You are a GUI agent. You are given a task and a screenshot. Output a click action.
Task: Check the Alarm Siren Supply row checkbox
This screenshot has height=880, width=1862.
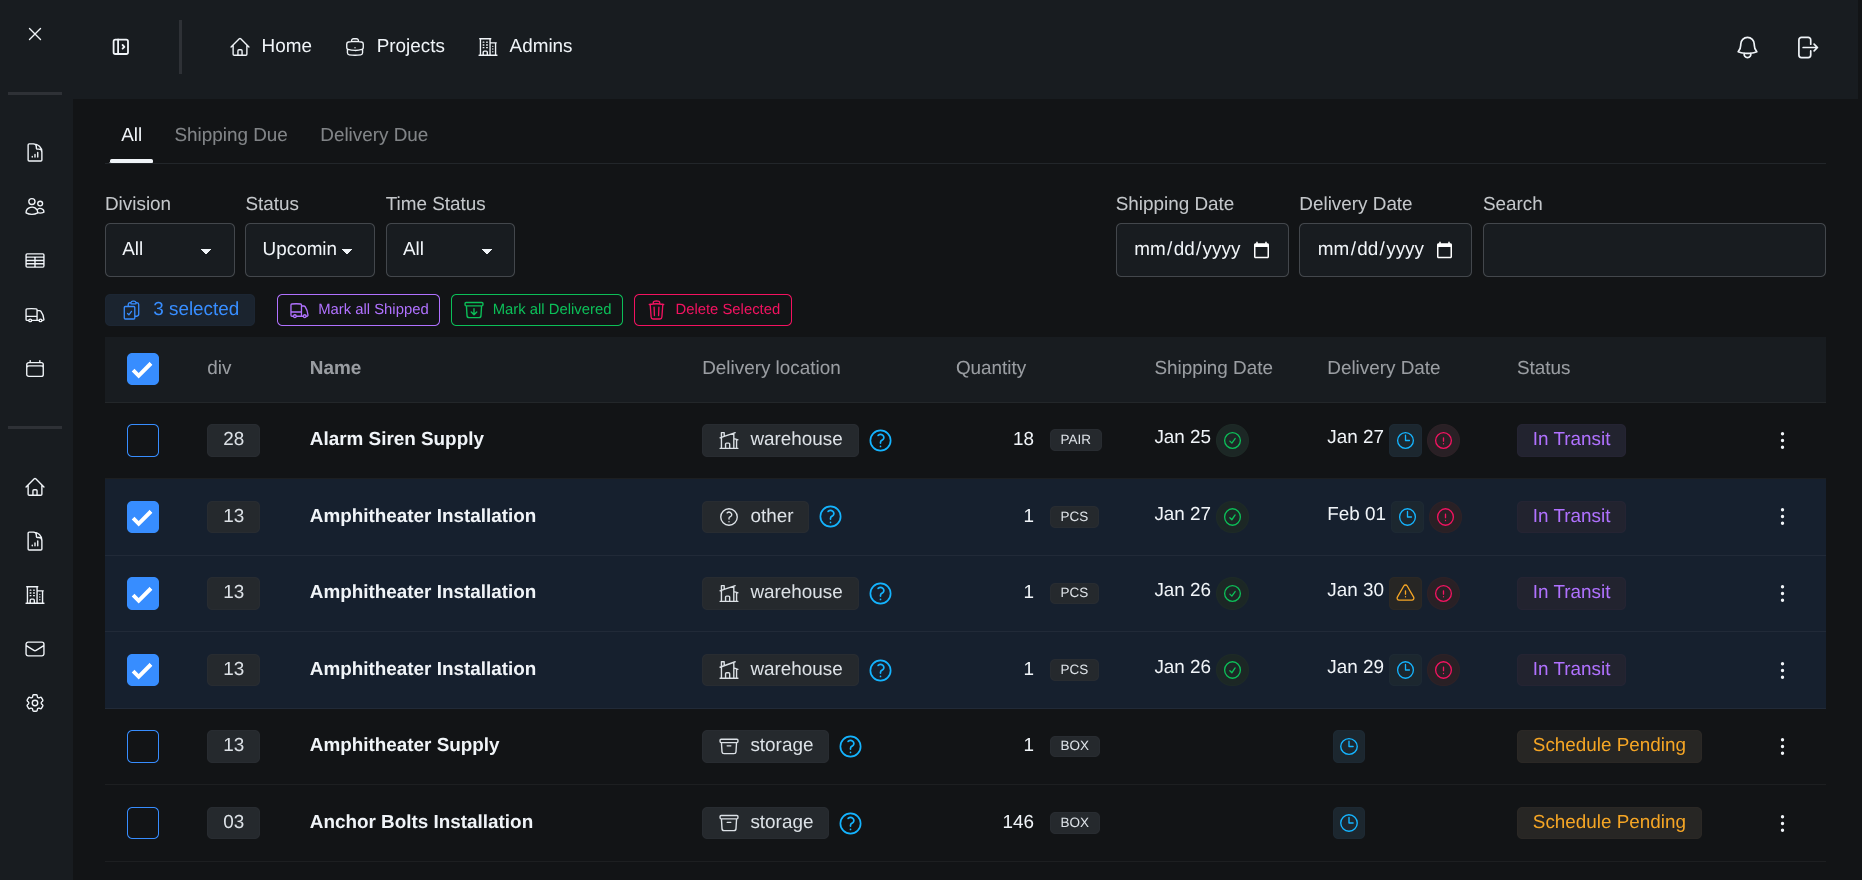pos(143,440)
